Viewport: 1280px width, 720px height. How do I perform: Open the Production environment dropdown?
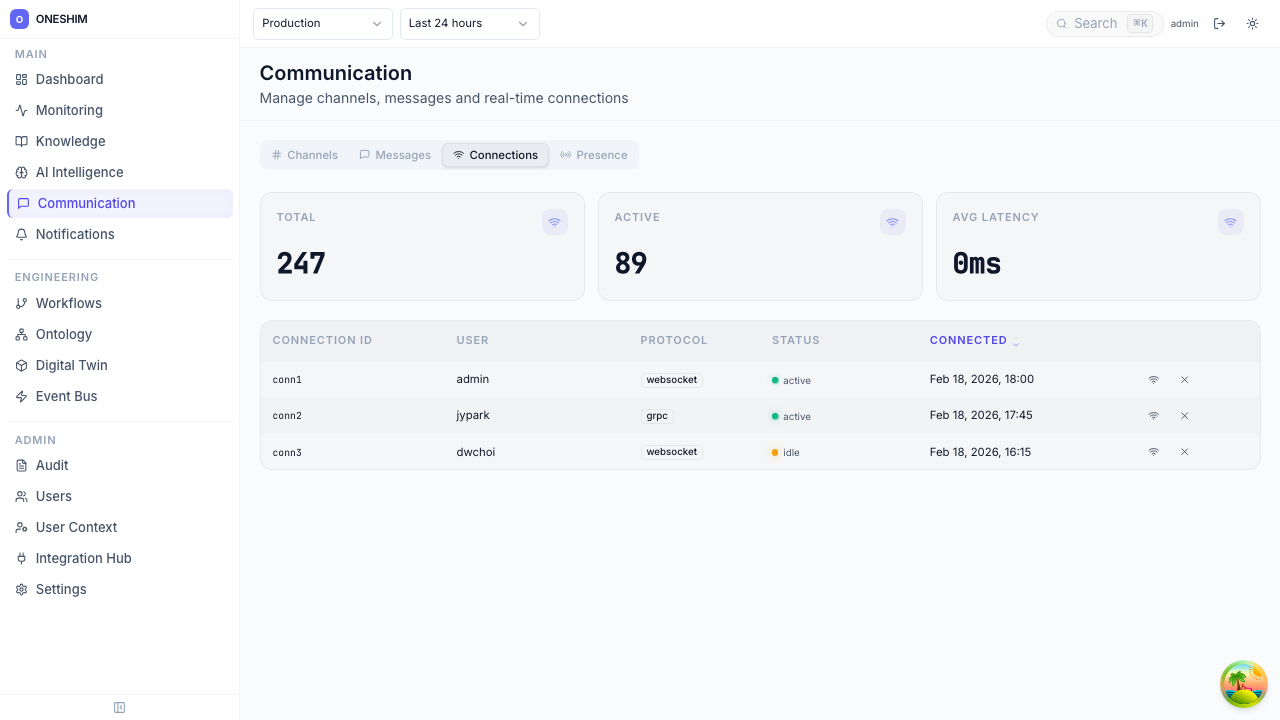(322, 24)
